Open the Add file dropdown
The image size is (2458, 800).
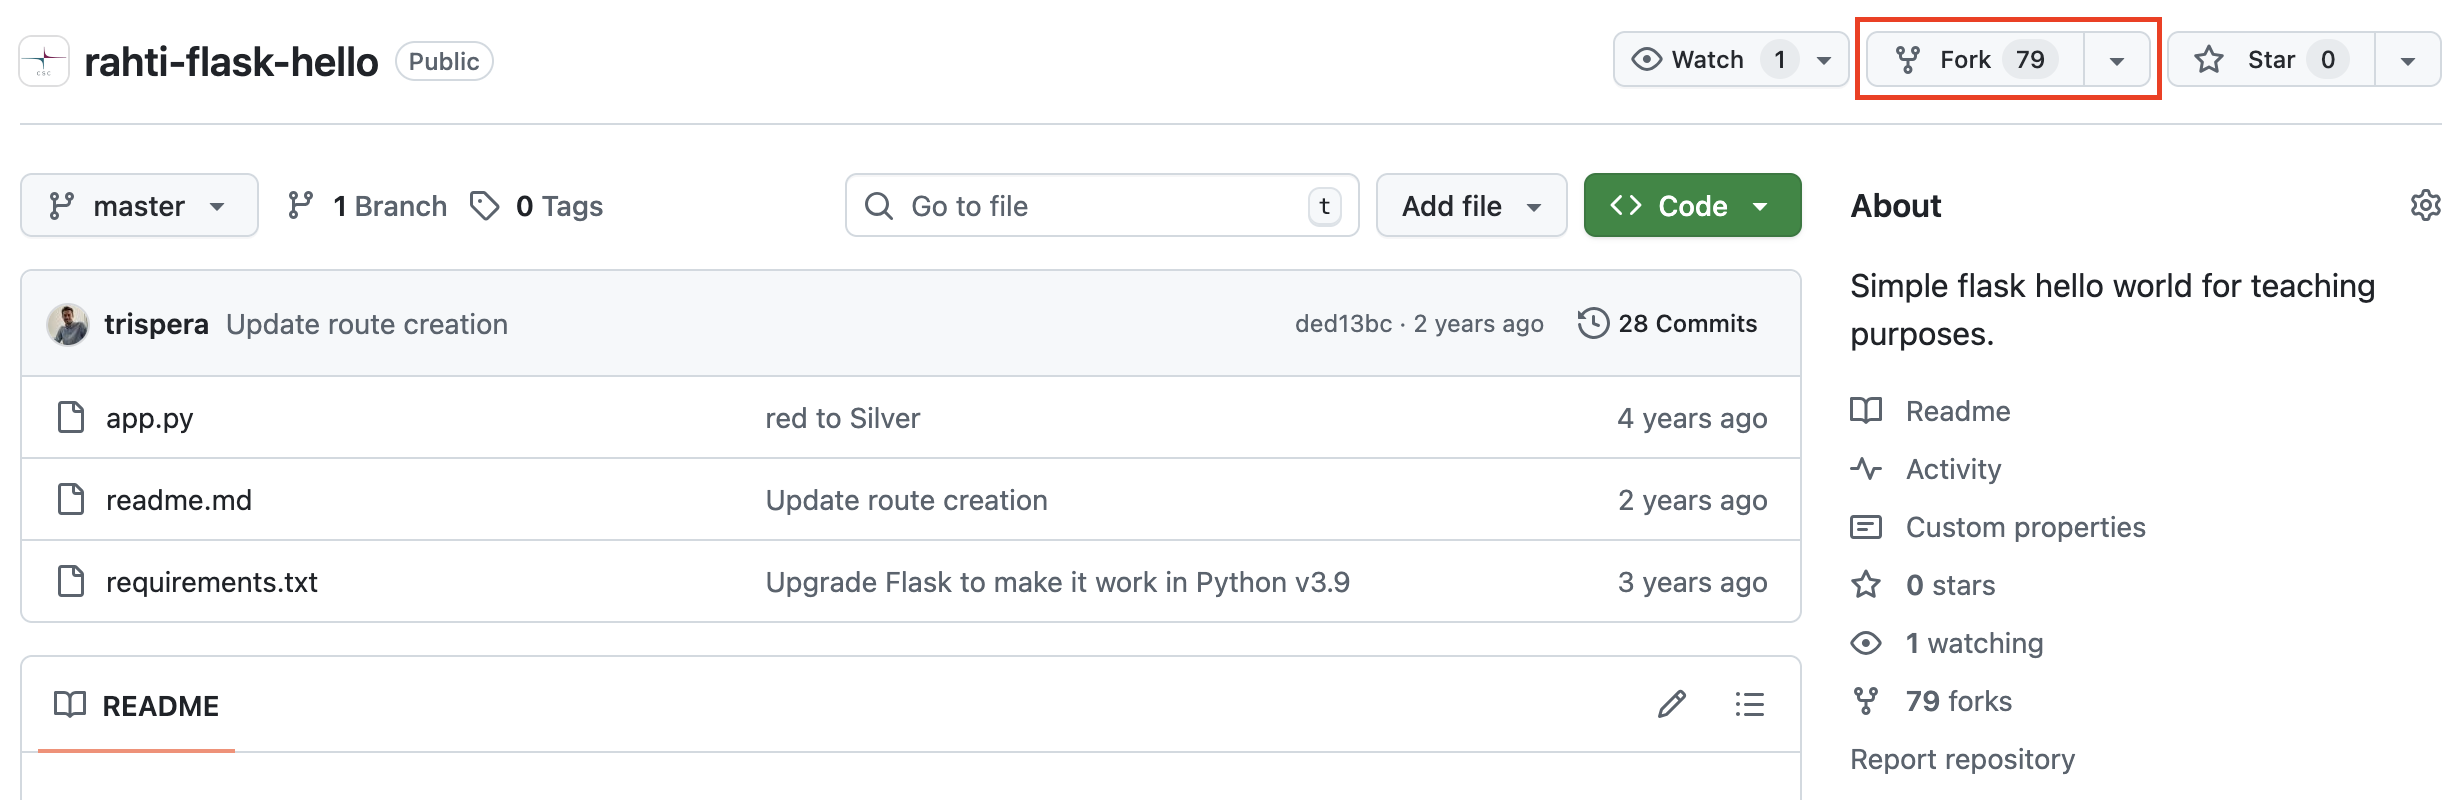click(1471, 205)
